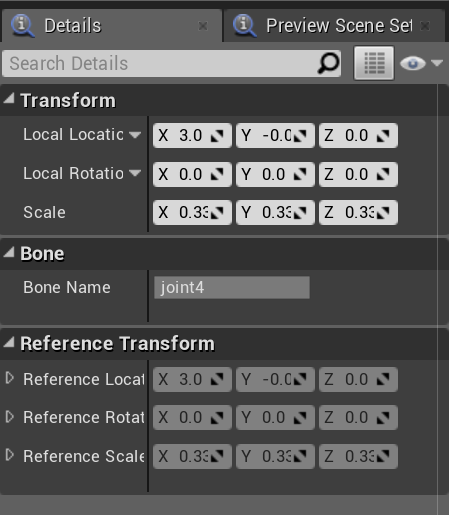449x515 pixels.
Task: Click the Scale Y value spin arrow
Action: [300, 212]
